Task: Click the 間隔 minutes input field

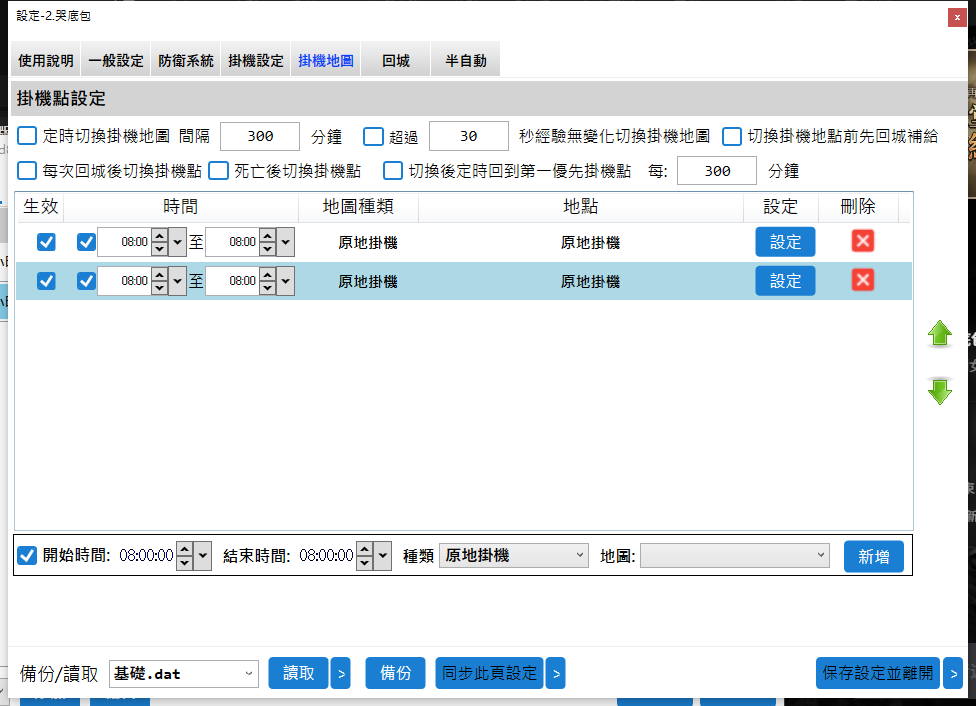Action: click(x=260, y=136)
